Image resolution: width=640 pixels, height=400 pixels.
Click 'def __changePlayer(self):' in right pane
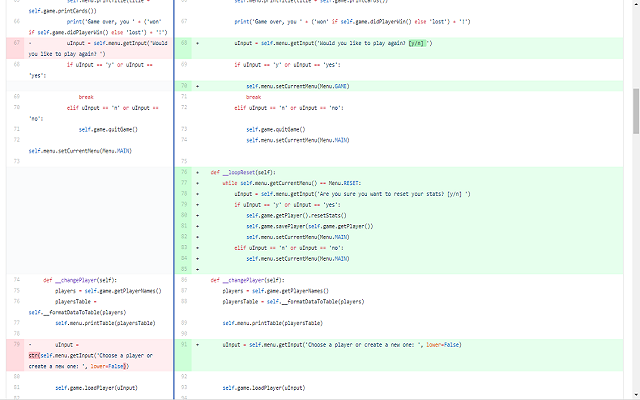pos(247,280)
